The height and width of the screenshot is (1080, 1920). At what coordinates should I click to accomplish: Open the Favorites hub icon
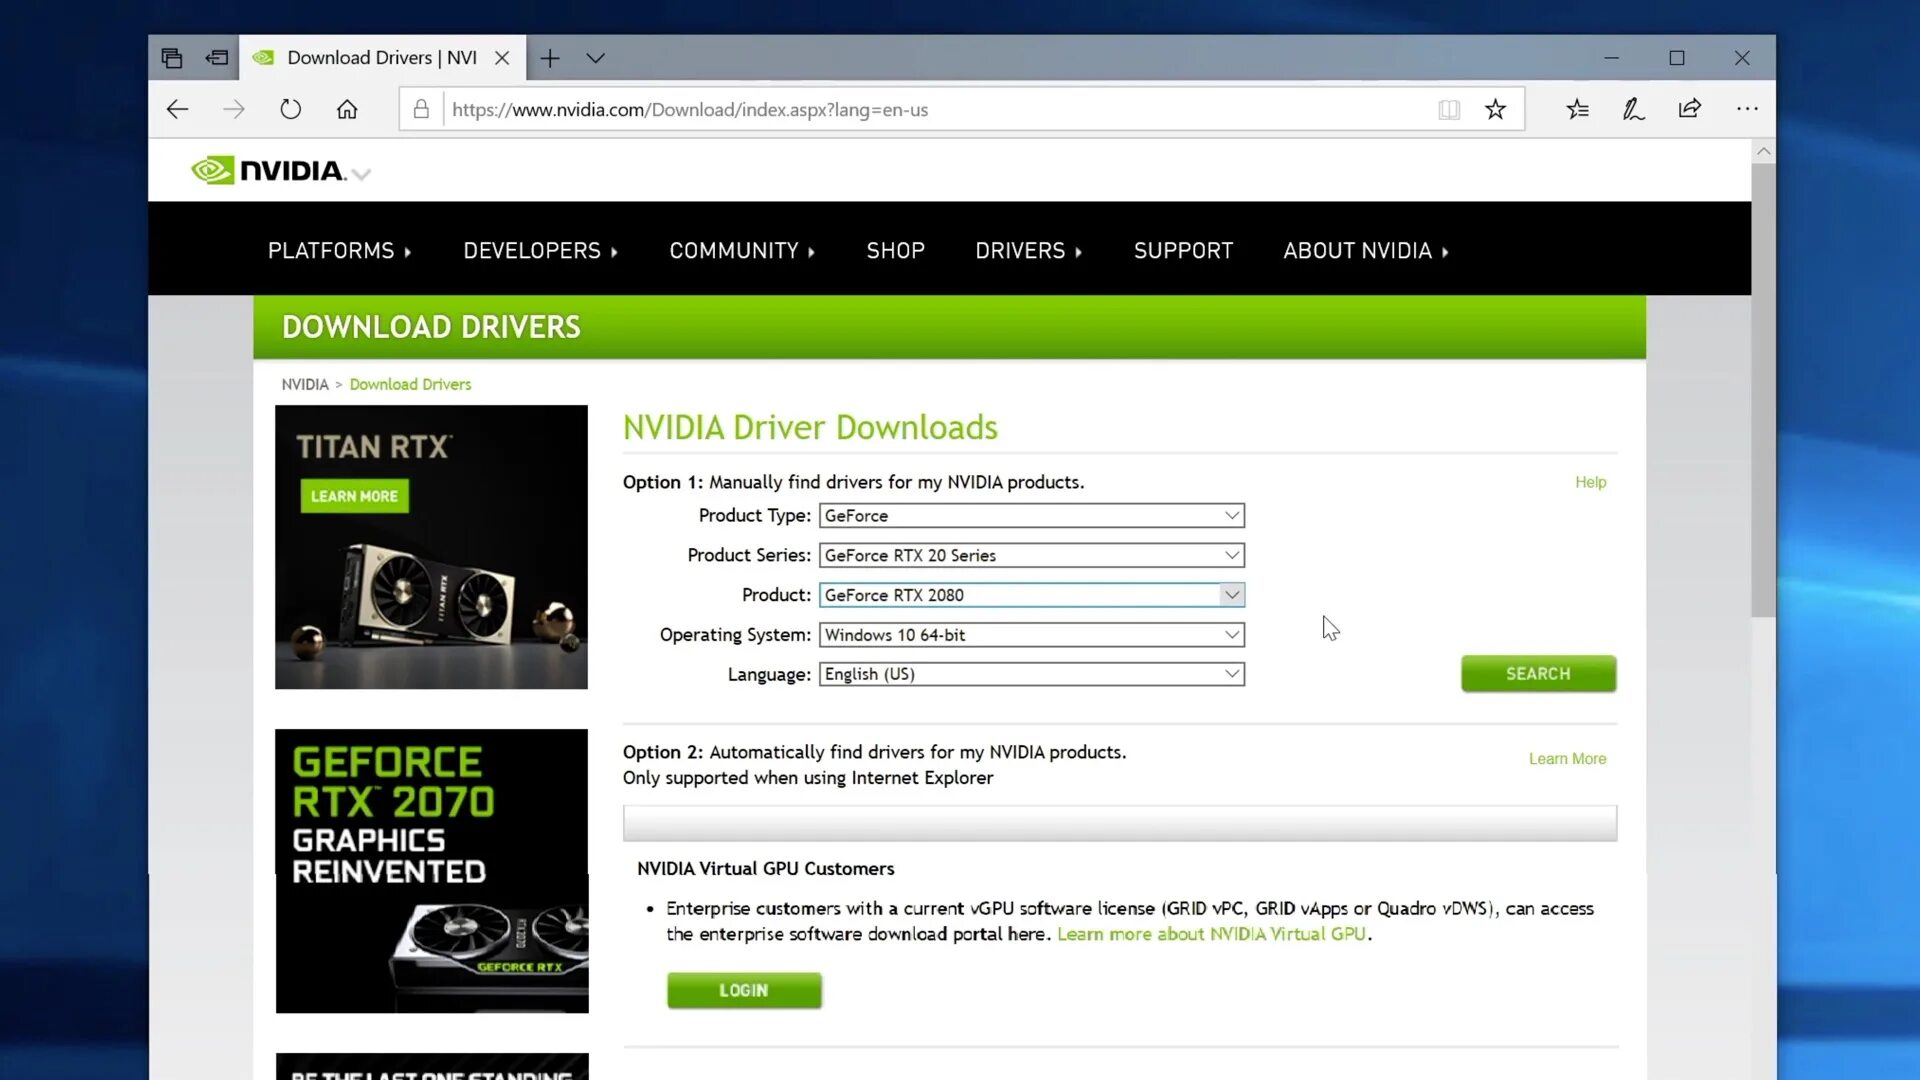(1577, 109)
